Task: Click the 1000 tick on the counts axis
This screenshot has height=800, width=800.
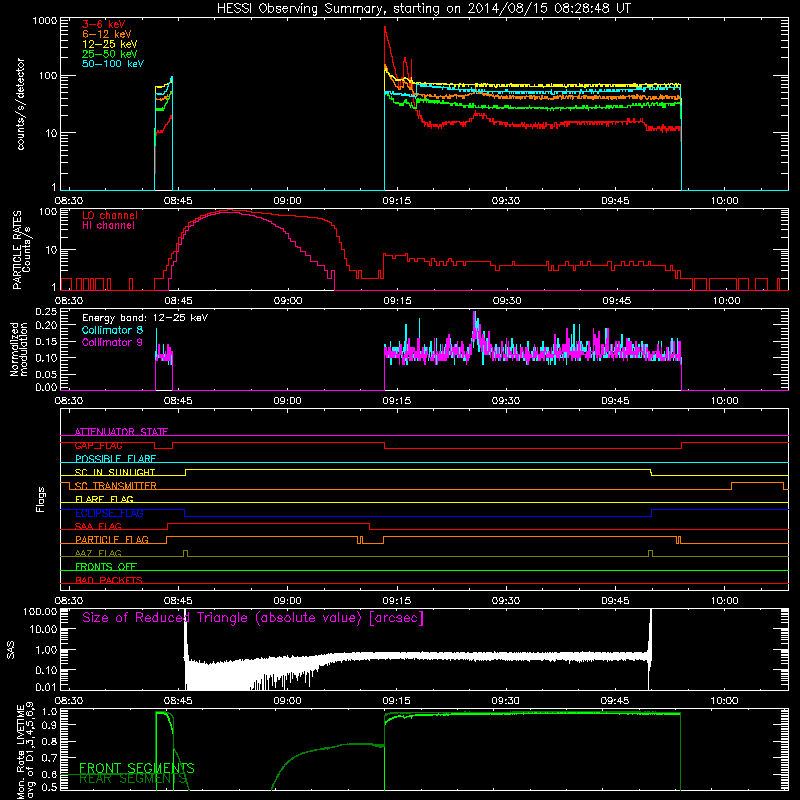Action: tap(45, 21)
